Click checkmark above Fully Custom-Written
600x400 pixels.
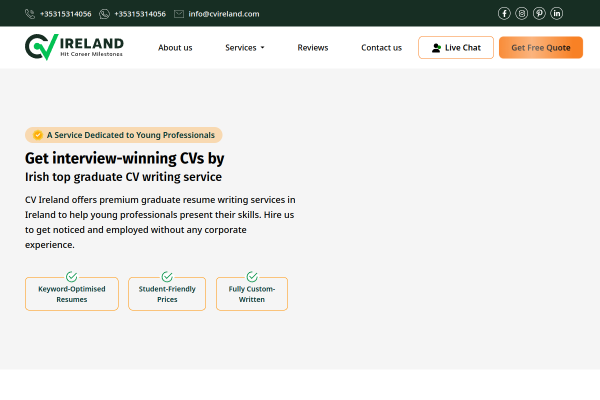pyautogui.click(x=252, y=276)
